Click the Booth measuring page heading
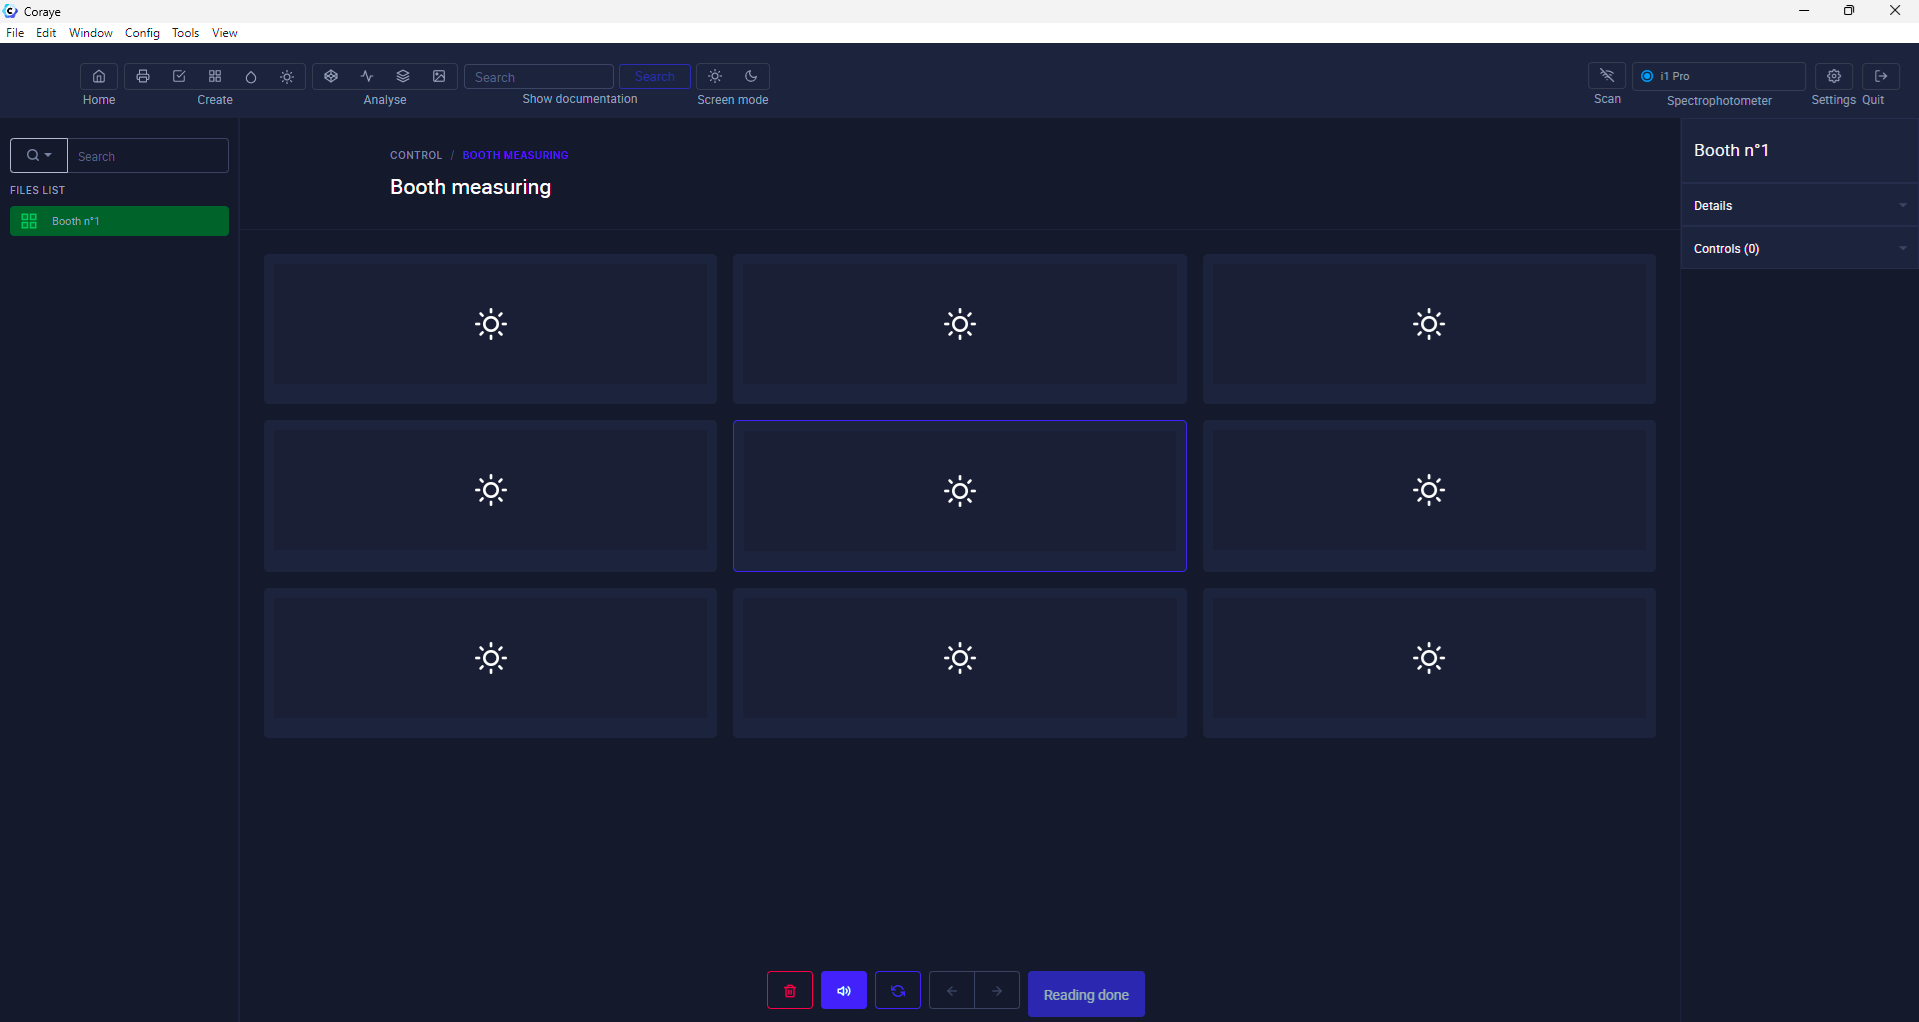This screenshot has height=1022, width=1919. tap(470, 187)
